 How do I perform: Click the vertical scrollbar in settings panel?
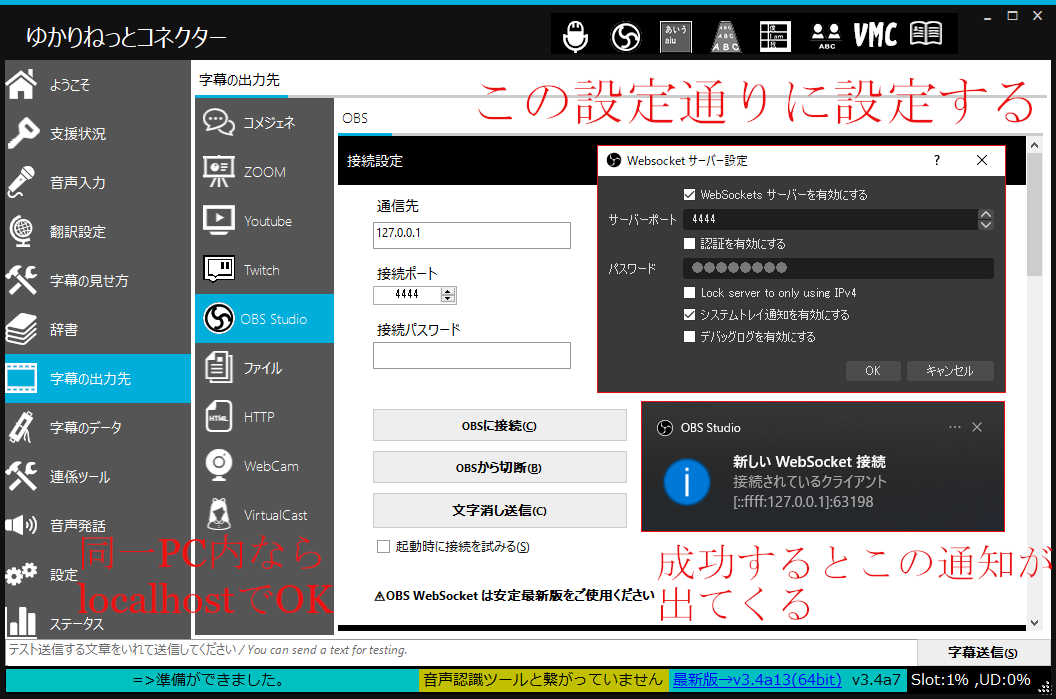(x=1034, y=215)
